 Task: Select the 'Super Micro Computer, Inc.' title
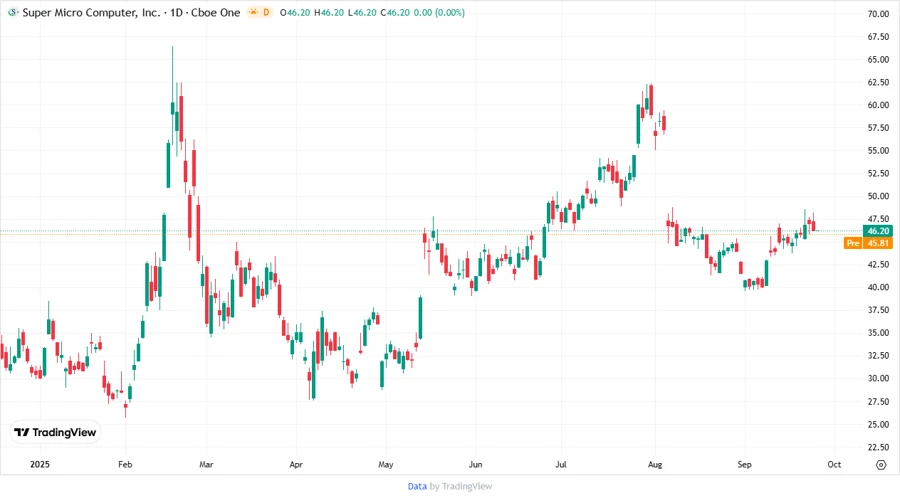[x=92, y=13]
